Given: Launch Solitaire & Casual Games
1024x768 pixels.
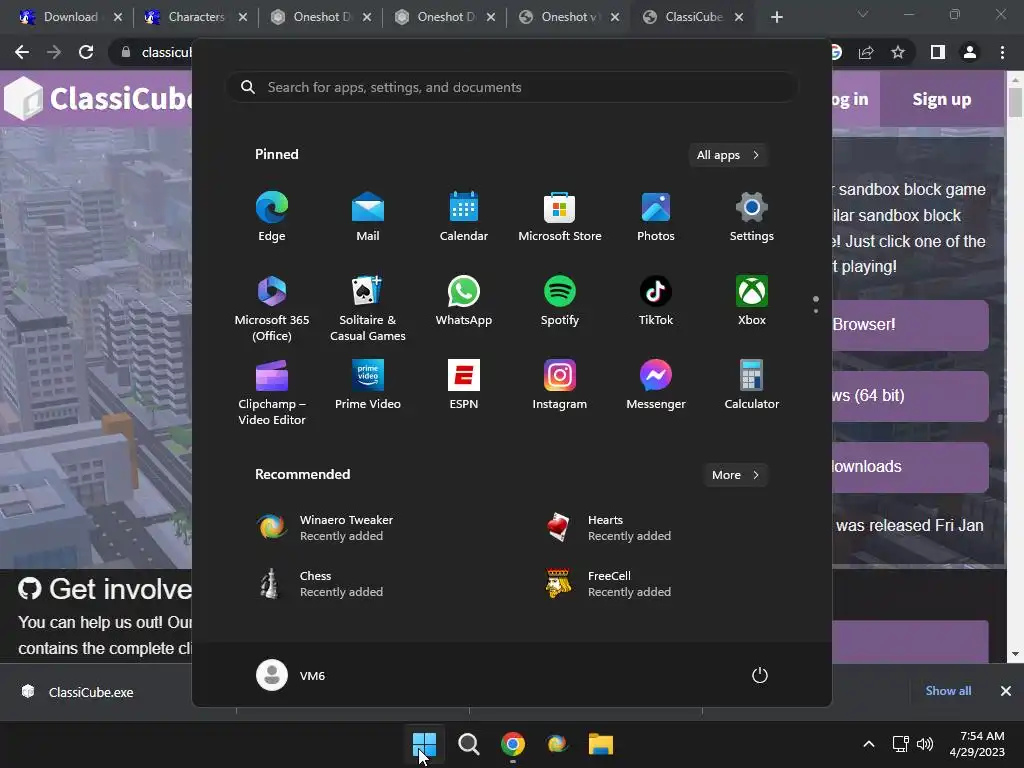Looking at the screenshot, I should (x=368, y=308).
